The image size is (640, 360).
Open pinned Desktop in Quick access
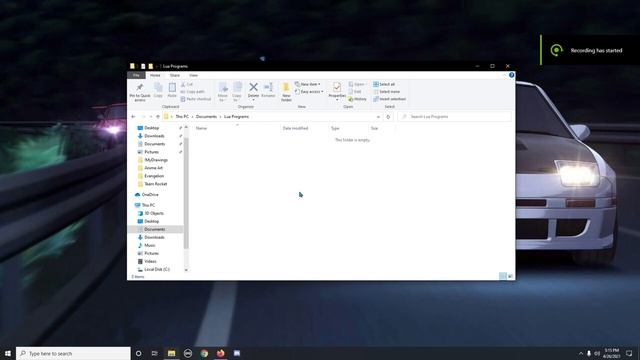tap(151, 128)
